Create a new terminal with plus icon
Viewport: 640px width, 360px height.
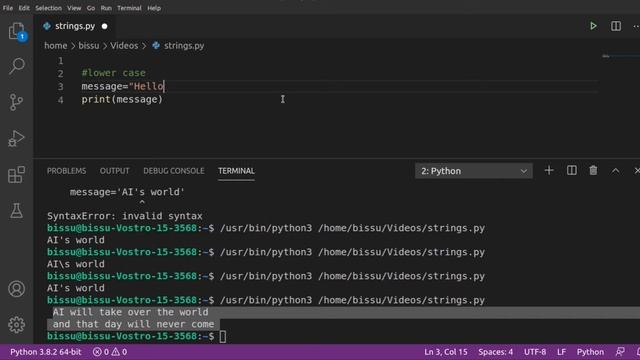[x=549, y=171]
